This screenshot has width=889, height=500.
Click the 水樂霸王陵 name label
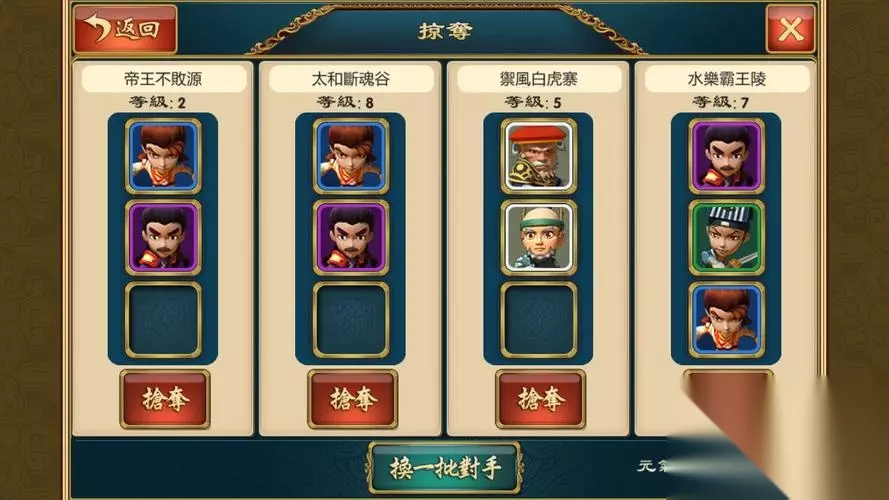tap(727, 78)
